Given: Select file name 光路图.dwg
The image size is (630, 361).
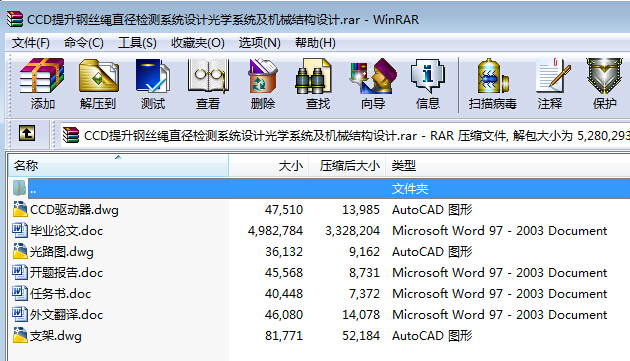Looking at the screenshot, I should [61, 251].
